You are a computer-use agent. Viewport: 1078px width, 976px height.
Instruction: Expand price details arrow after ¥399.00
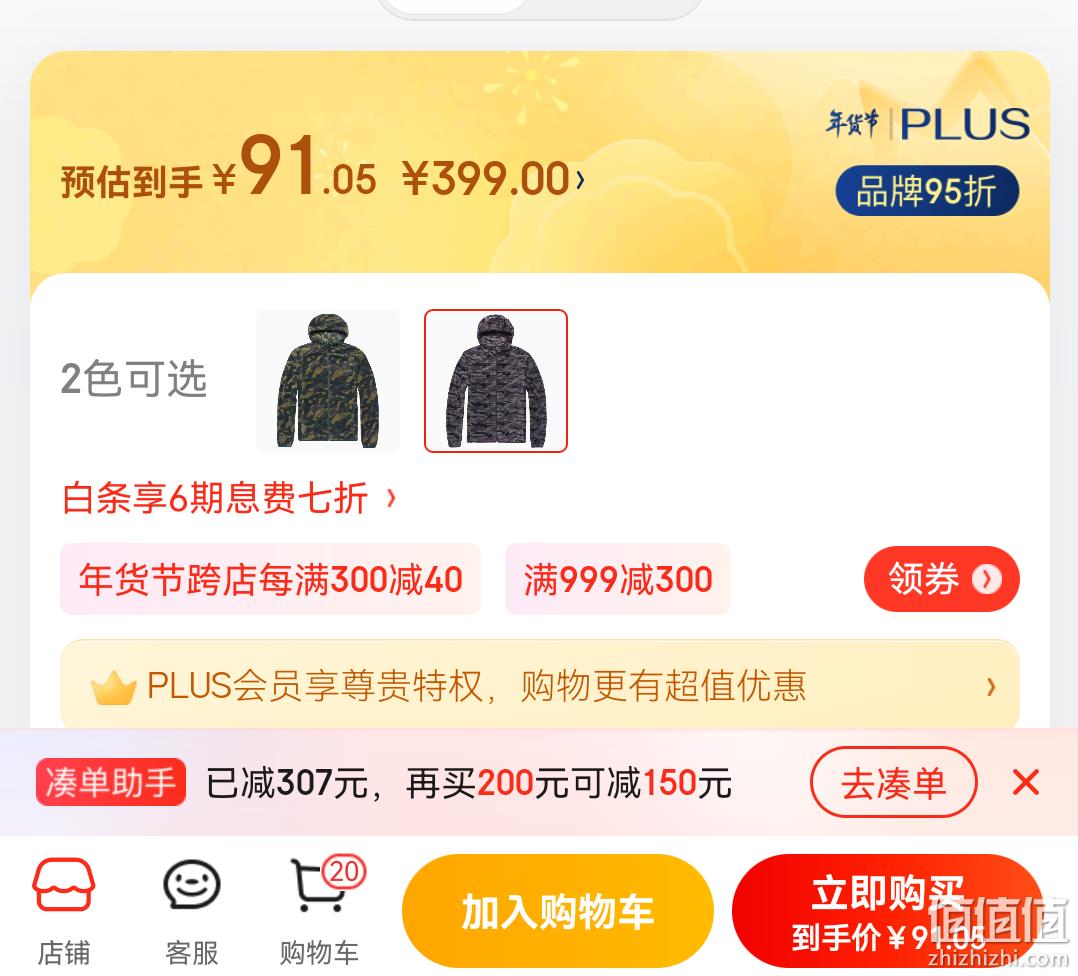(x=580, y=180)
